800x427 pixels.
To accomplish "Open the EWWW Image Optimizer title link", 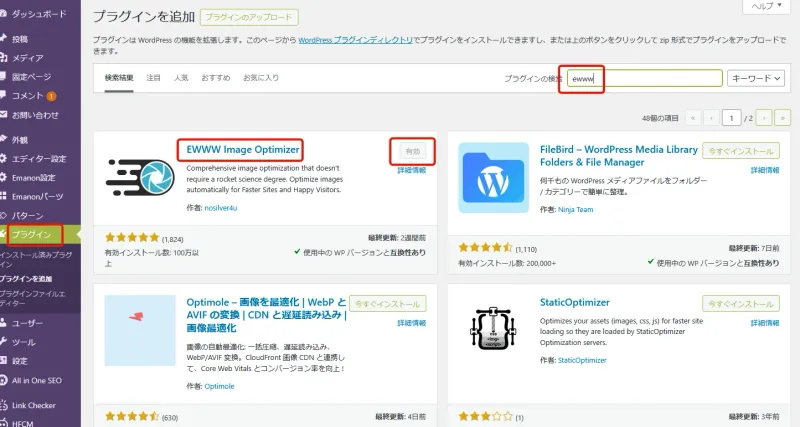I will (x=243, y=149).
